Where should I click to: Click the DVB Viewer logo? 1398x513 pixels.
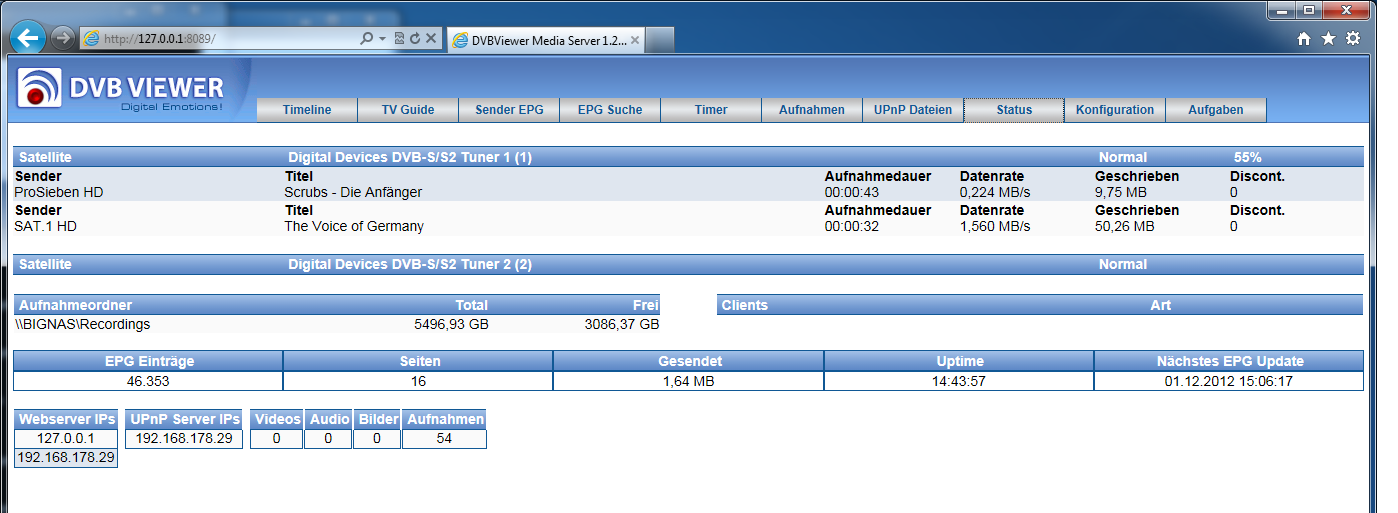pyautogui.click(x=121, y=90)
